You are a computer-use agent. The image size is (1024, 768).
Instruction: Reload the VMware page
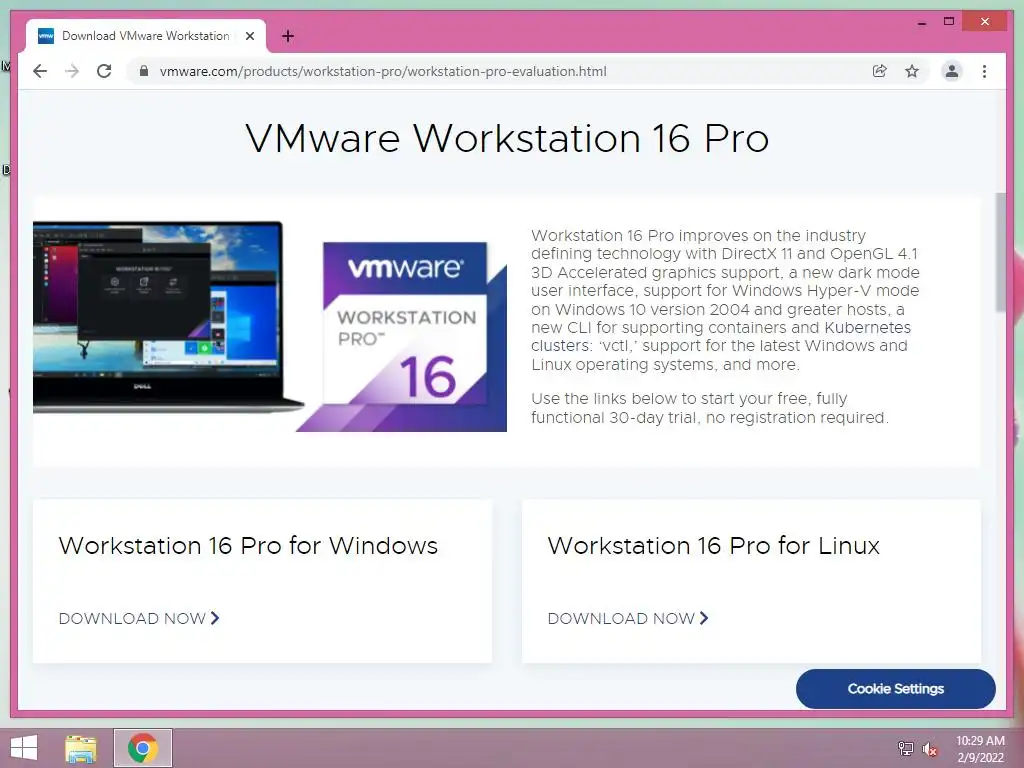tap(104, 71)
